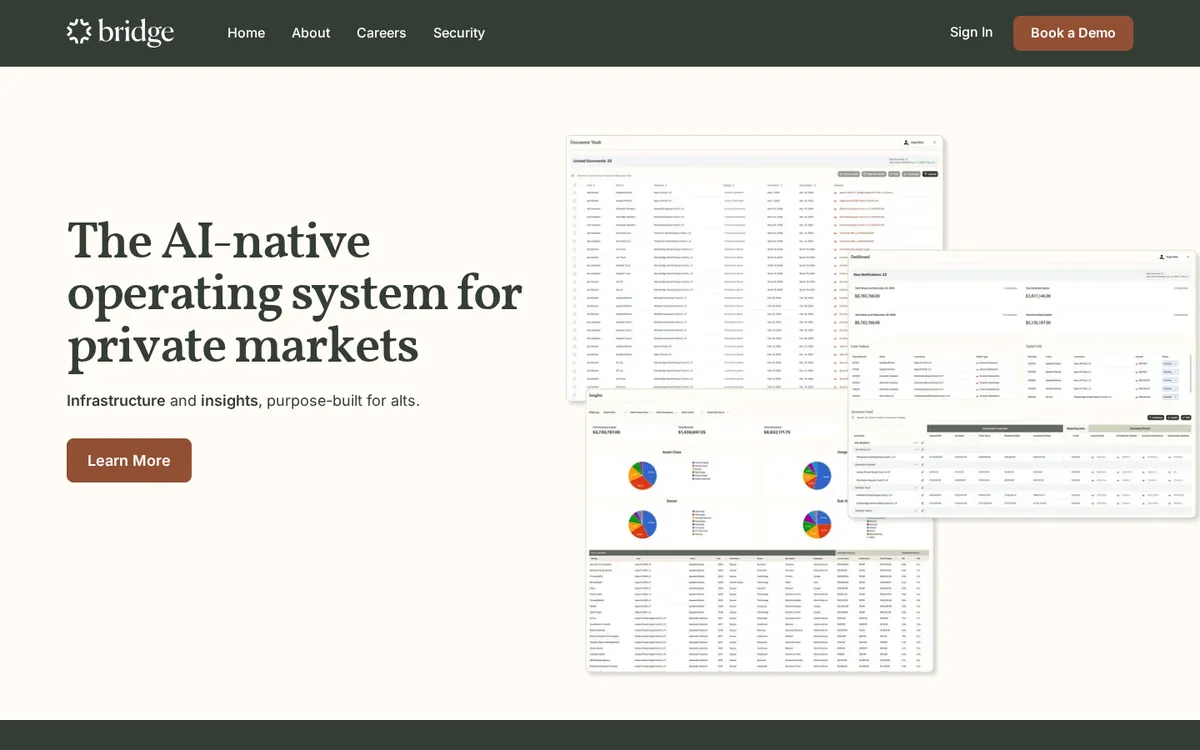Click the Book a Demo button
The image size is (1200, 750).
pyautogui.click(x=1073, y=33)
